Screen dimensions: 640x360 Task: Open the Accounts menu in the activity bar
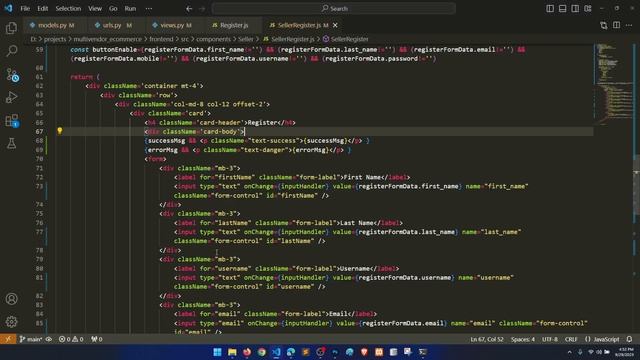pos(11,299)
